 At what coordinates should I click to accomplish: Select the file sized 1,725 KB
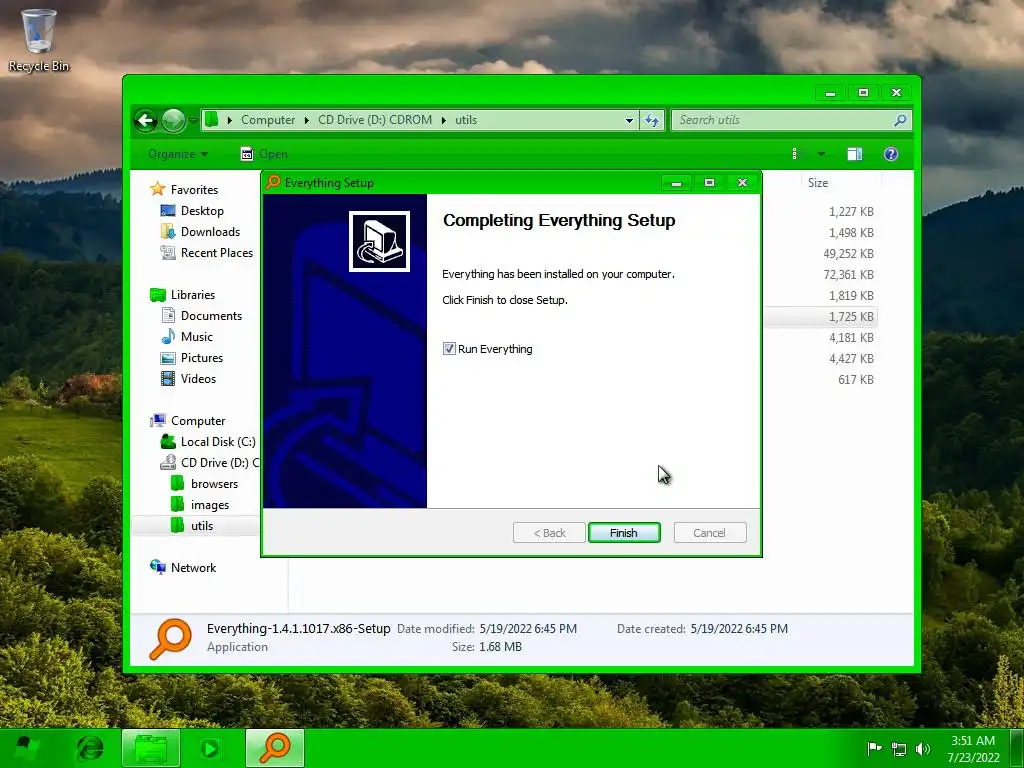851,317
